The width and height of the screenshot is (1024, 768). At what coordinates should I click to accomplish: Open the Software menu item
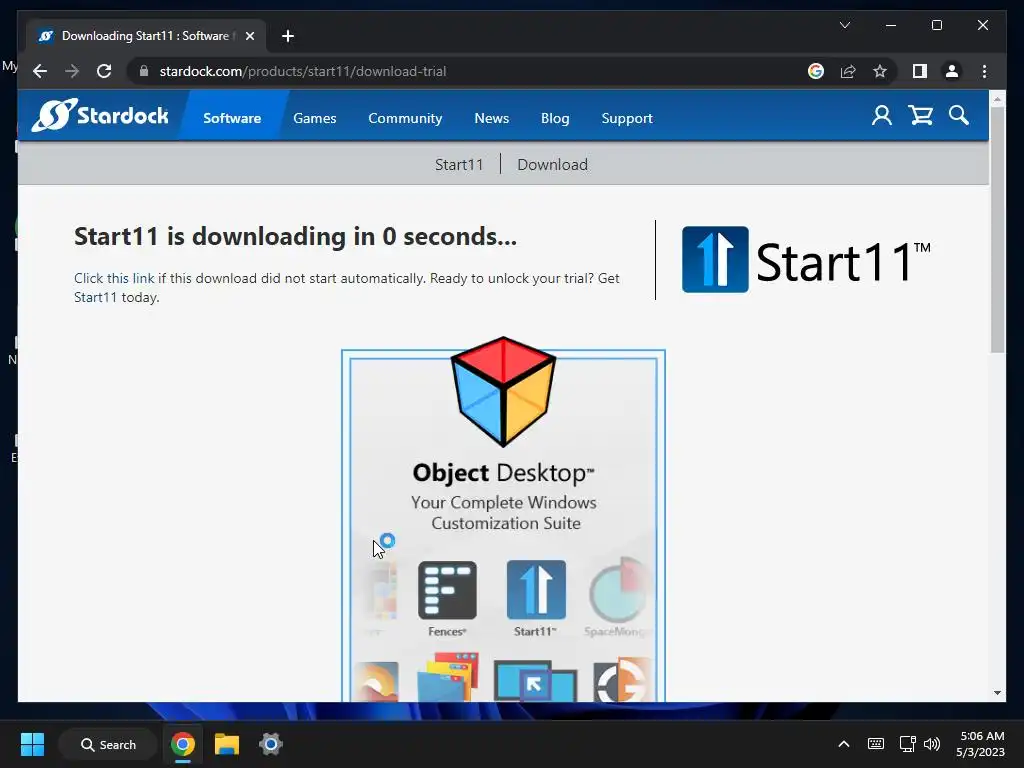click(232, 118)
